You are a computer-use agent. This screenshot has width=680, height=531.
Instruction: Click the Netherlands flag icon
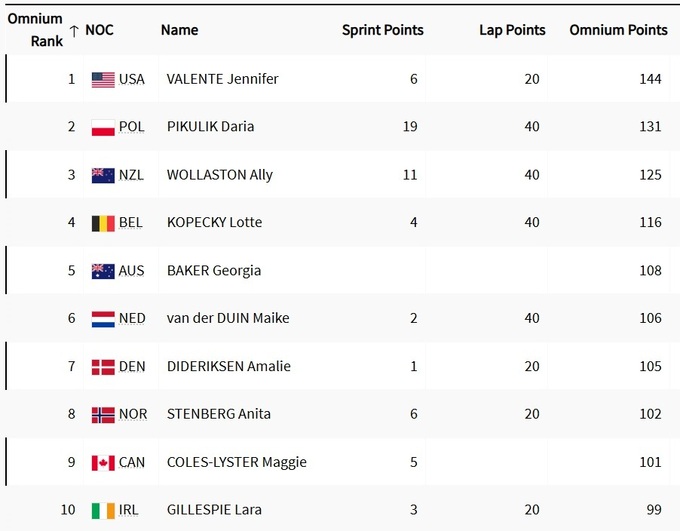point(103,319)
